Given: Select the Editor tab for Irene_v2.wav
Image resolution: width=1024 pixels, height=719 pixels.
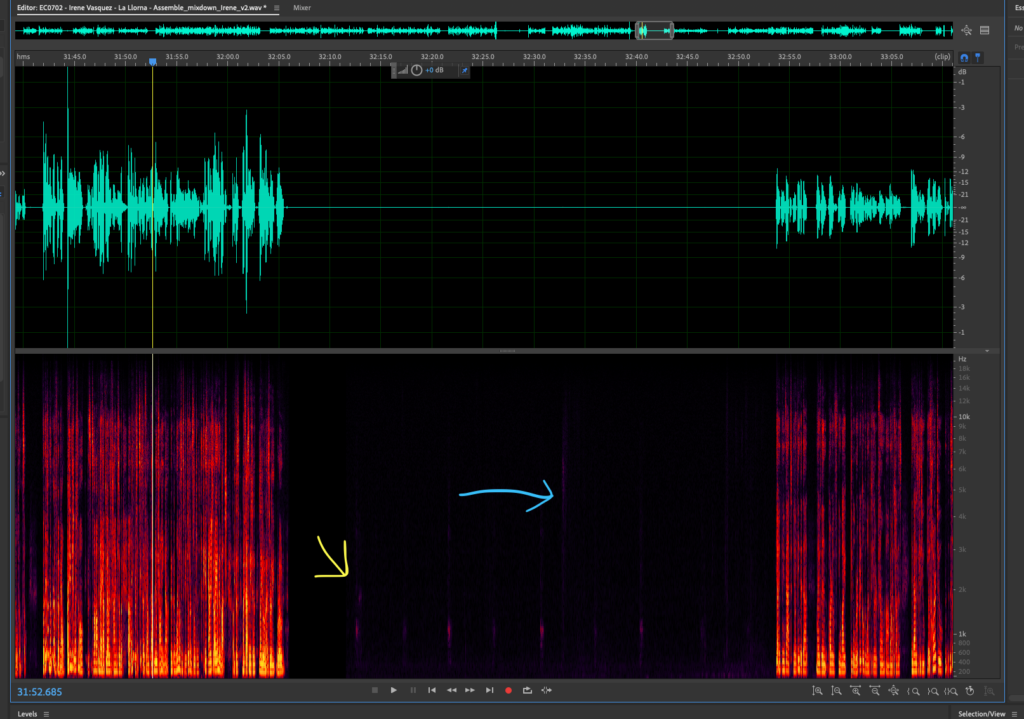Looking at the screenshot, I should pos(142,8).
